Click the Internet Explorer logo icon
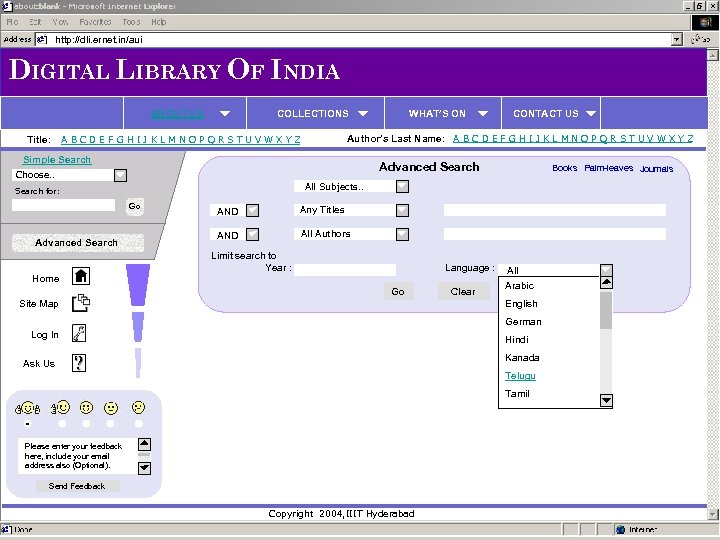The image size is (720, 540). pos(705,22)
